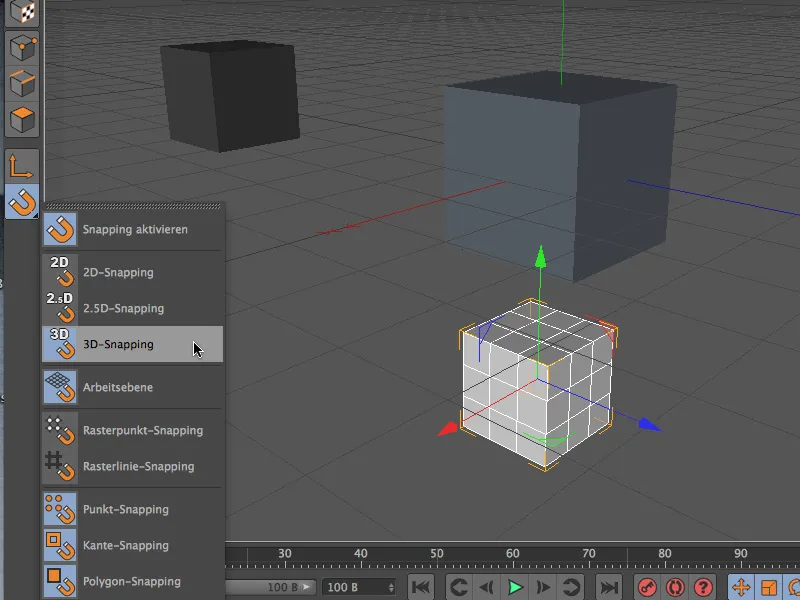Click the Axis mode L-shaped icon
This screenshot has height=600, width=800.
(x=22, y=166)
